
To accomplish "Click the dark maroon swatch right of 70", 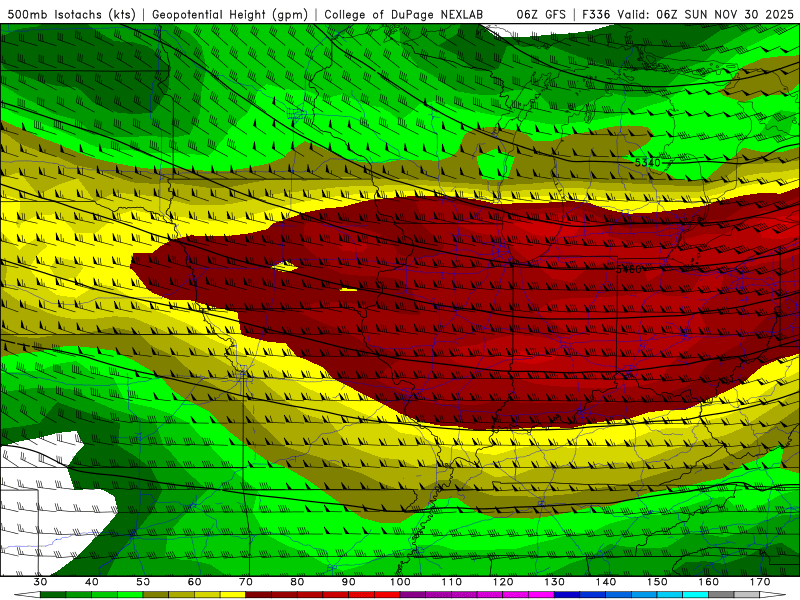I will coord(259,595).
